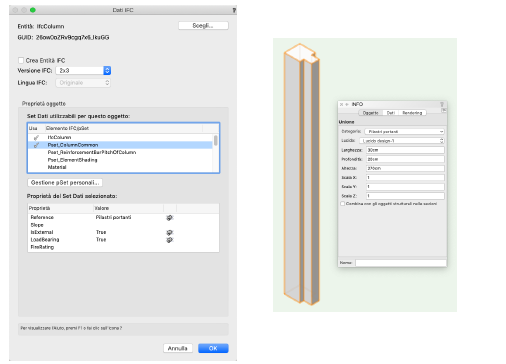This screenshot has width=506, height=364.
Task: Click the Valore column header
Action: pyautogui.click(x=128, y=208)
